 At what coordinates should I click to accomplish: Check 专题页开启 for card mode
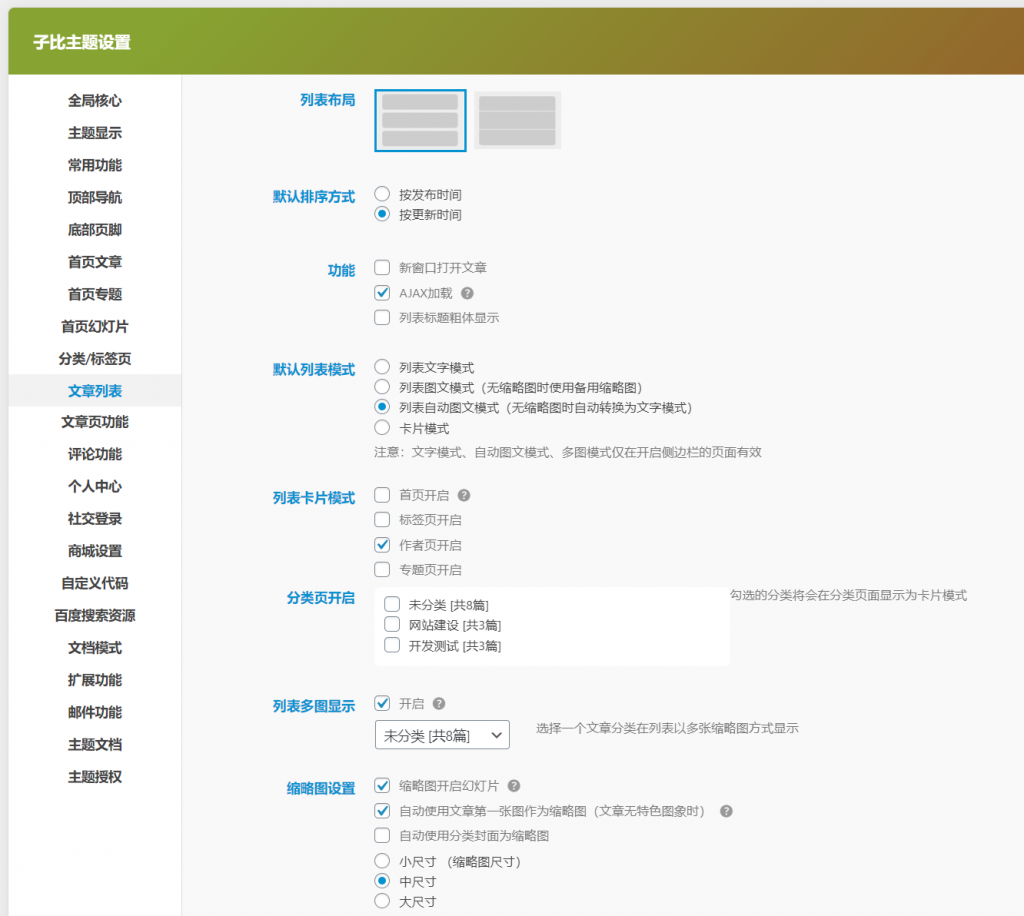[x=382, y=570]
